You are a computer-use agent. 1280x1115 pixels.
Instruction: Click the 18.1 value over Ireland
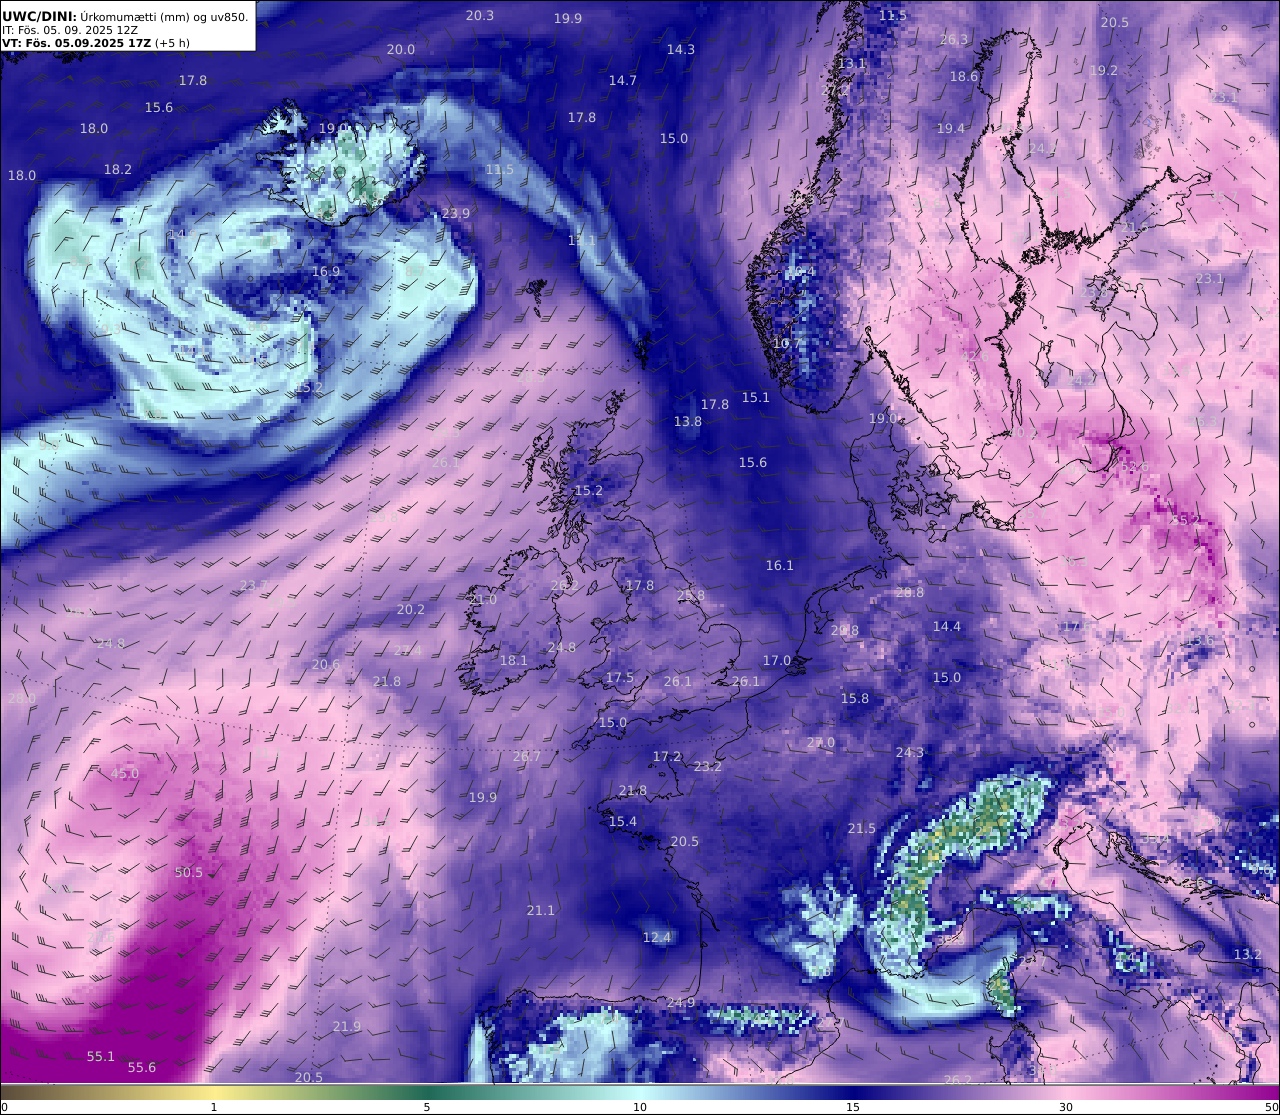pos(514,661)
